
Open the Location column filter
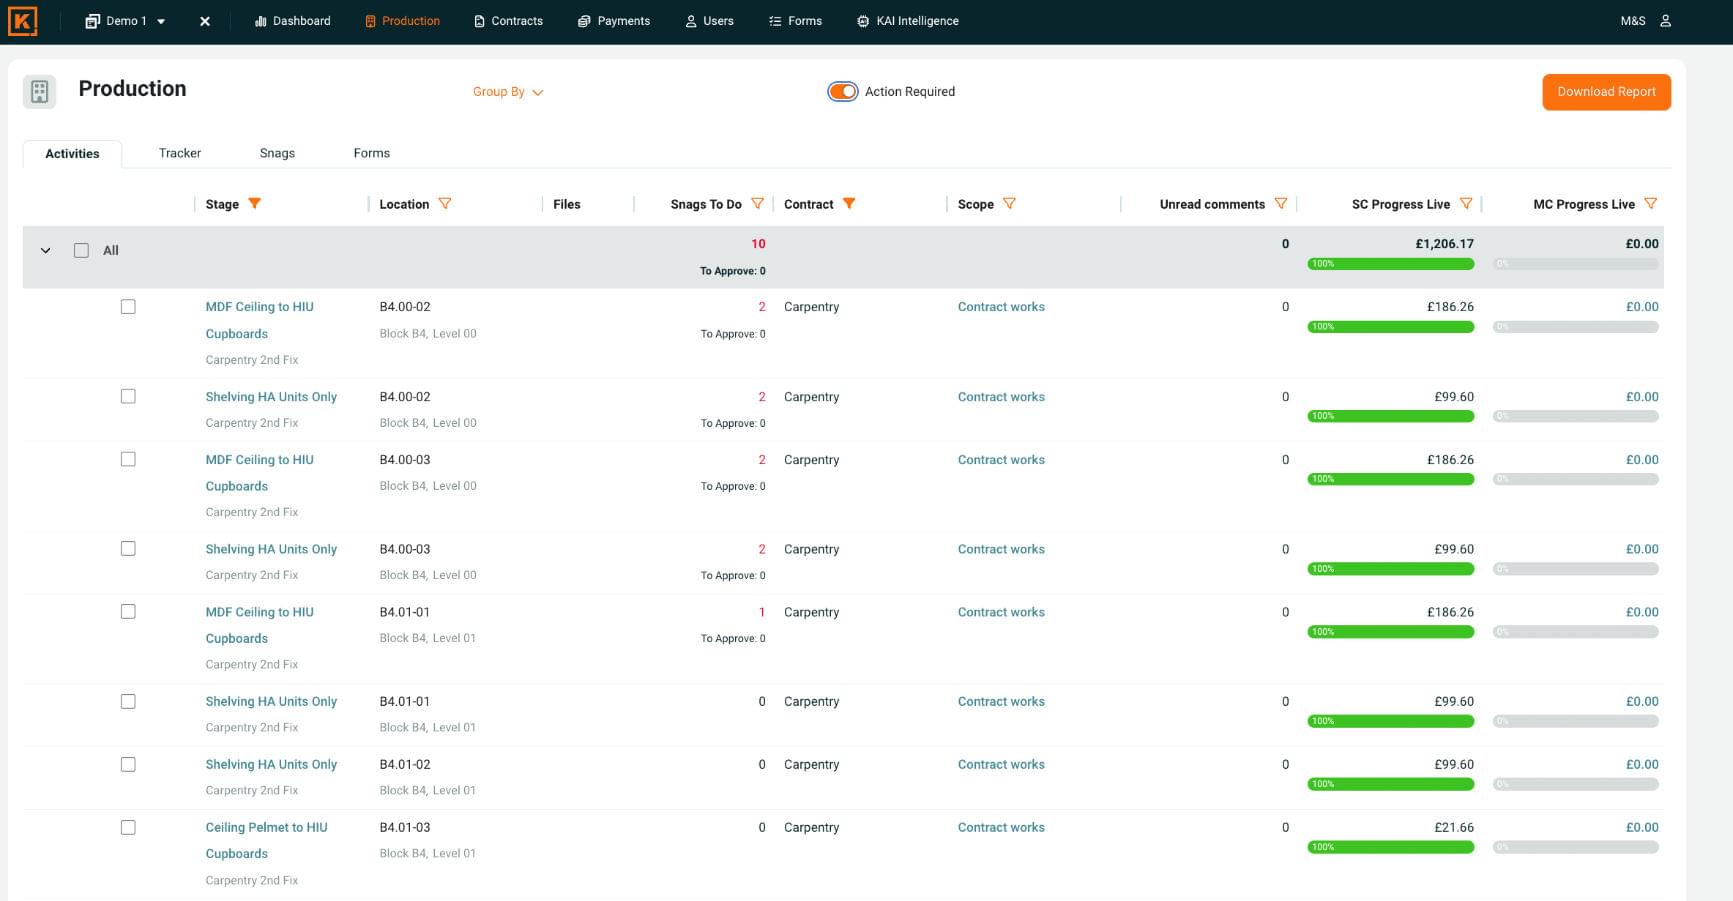pyautogui.click(x=445, y=204)
